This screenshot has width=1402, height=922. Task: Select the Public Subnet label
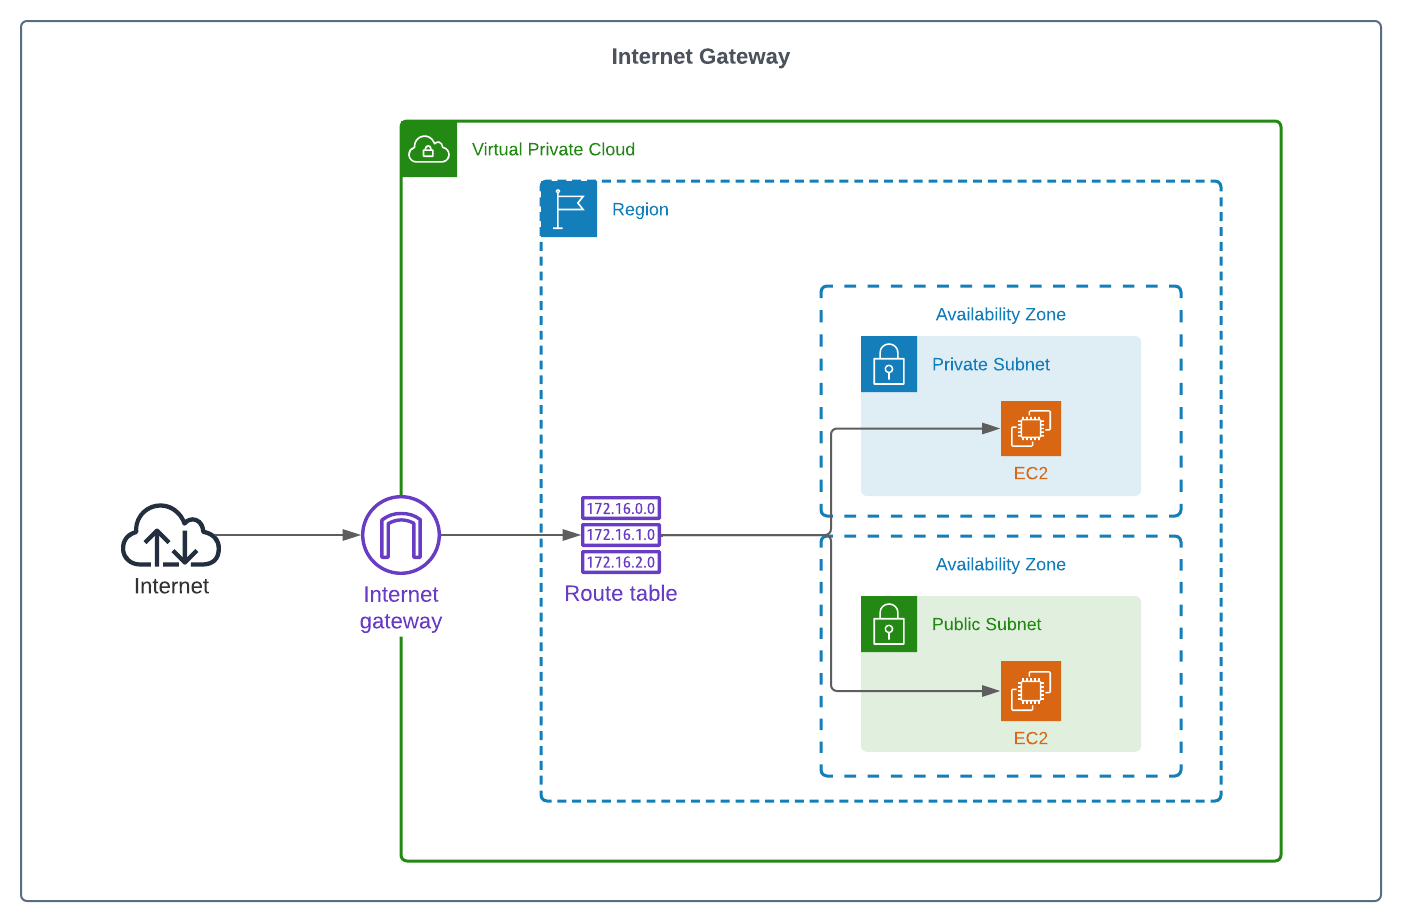(x=986, y=624)
